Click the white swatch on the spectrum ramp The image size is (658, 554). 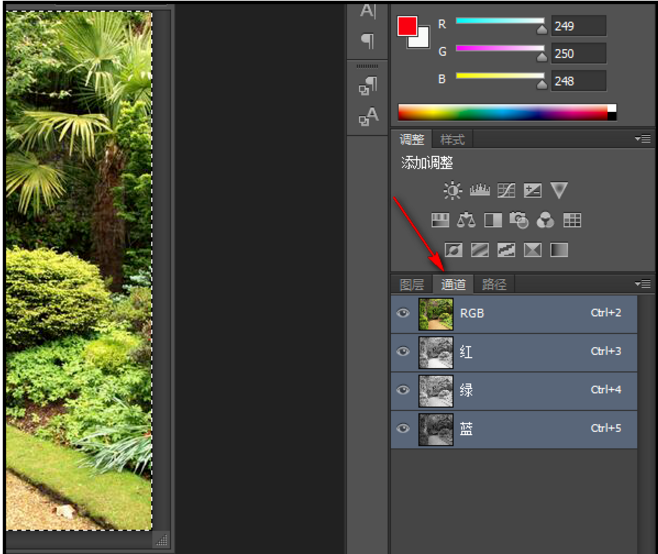(612, 108)
